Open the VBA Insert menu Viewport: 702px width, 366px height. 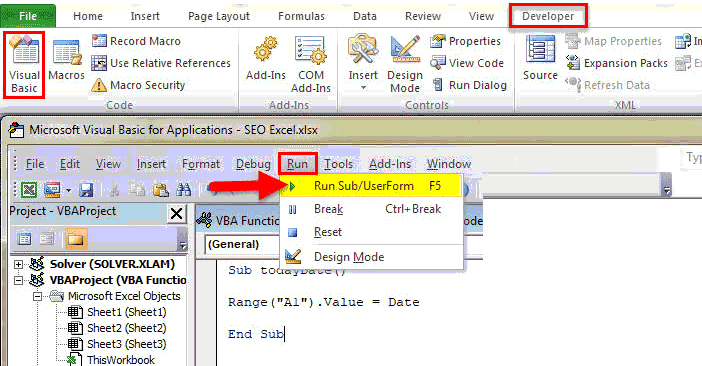pos(151,164)
